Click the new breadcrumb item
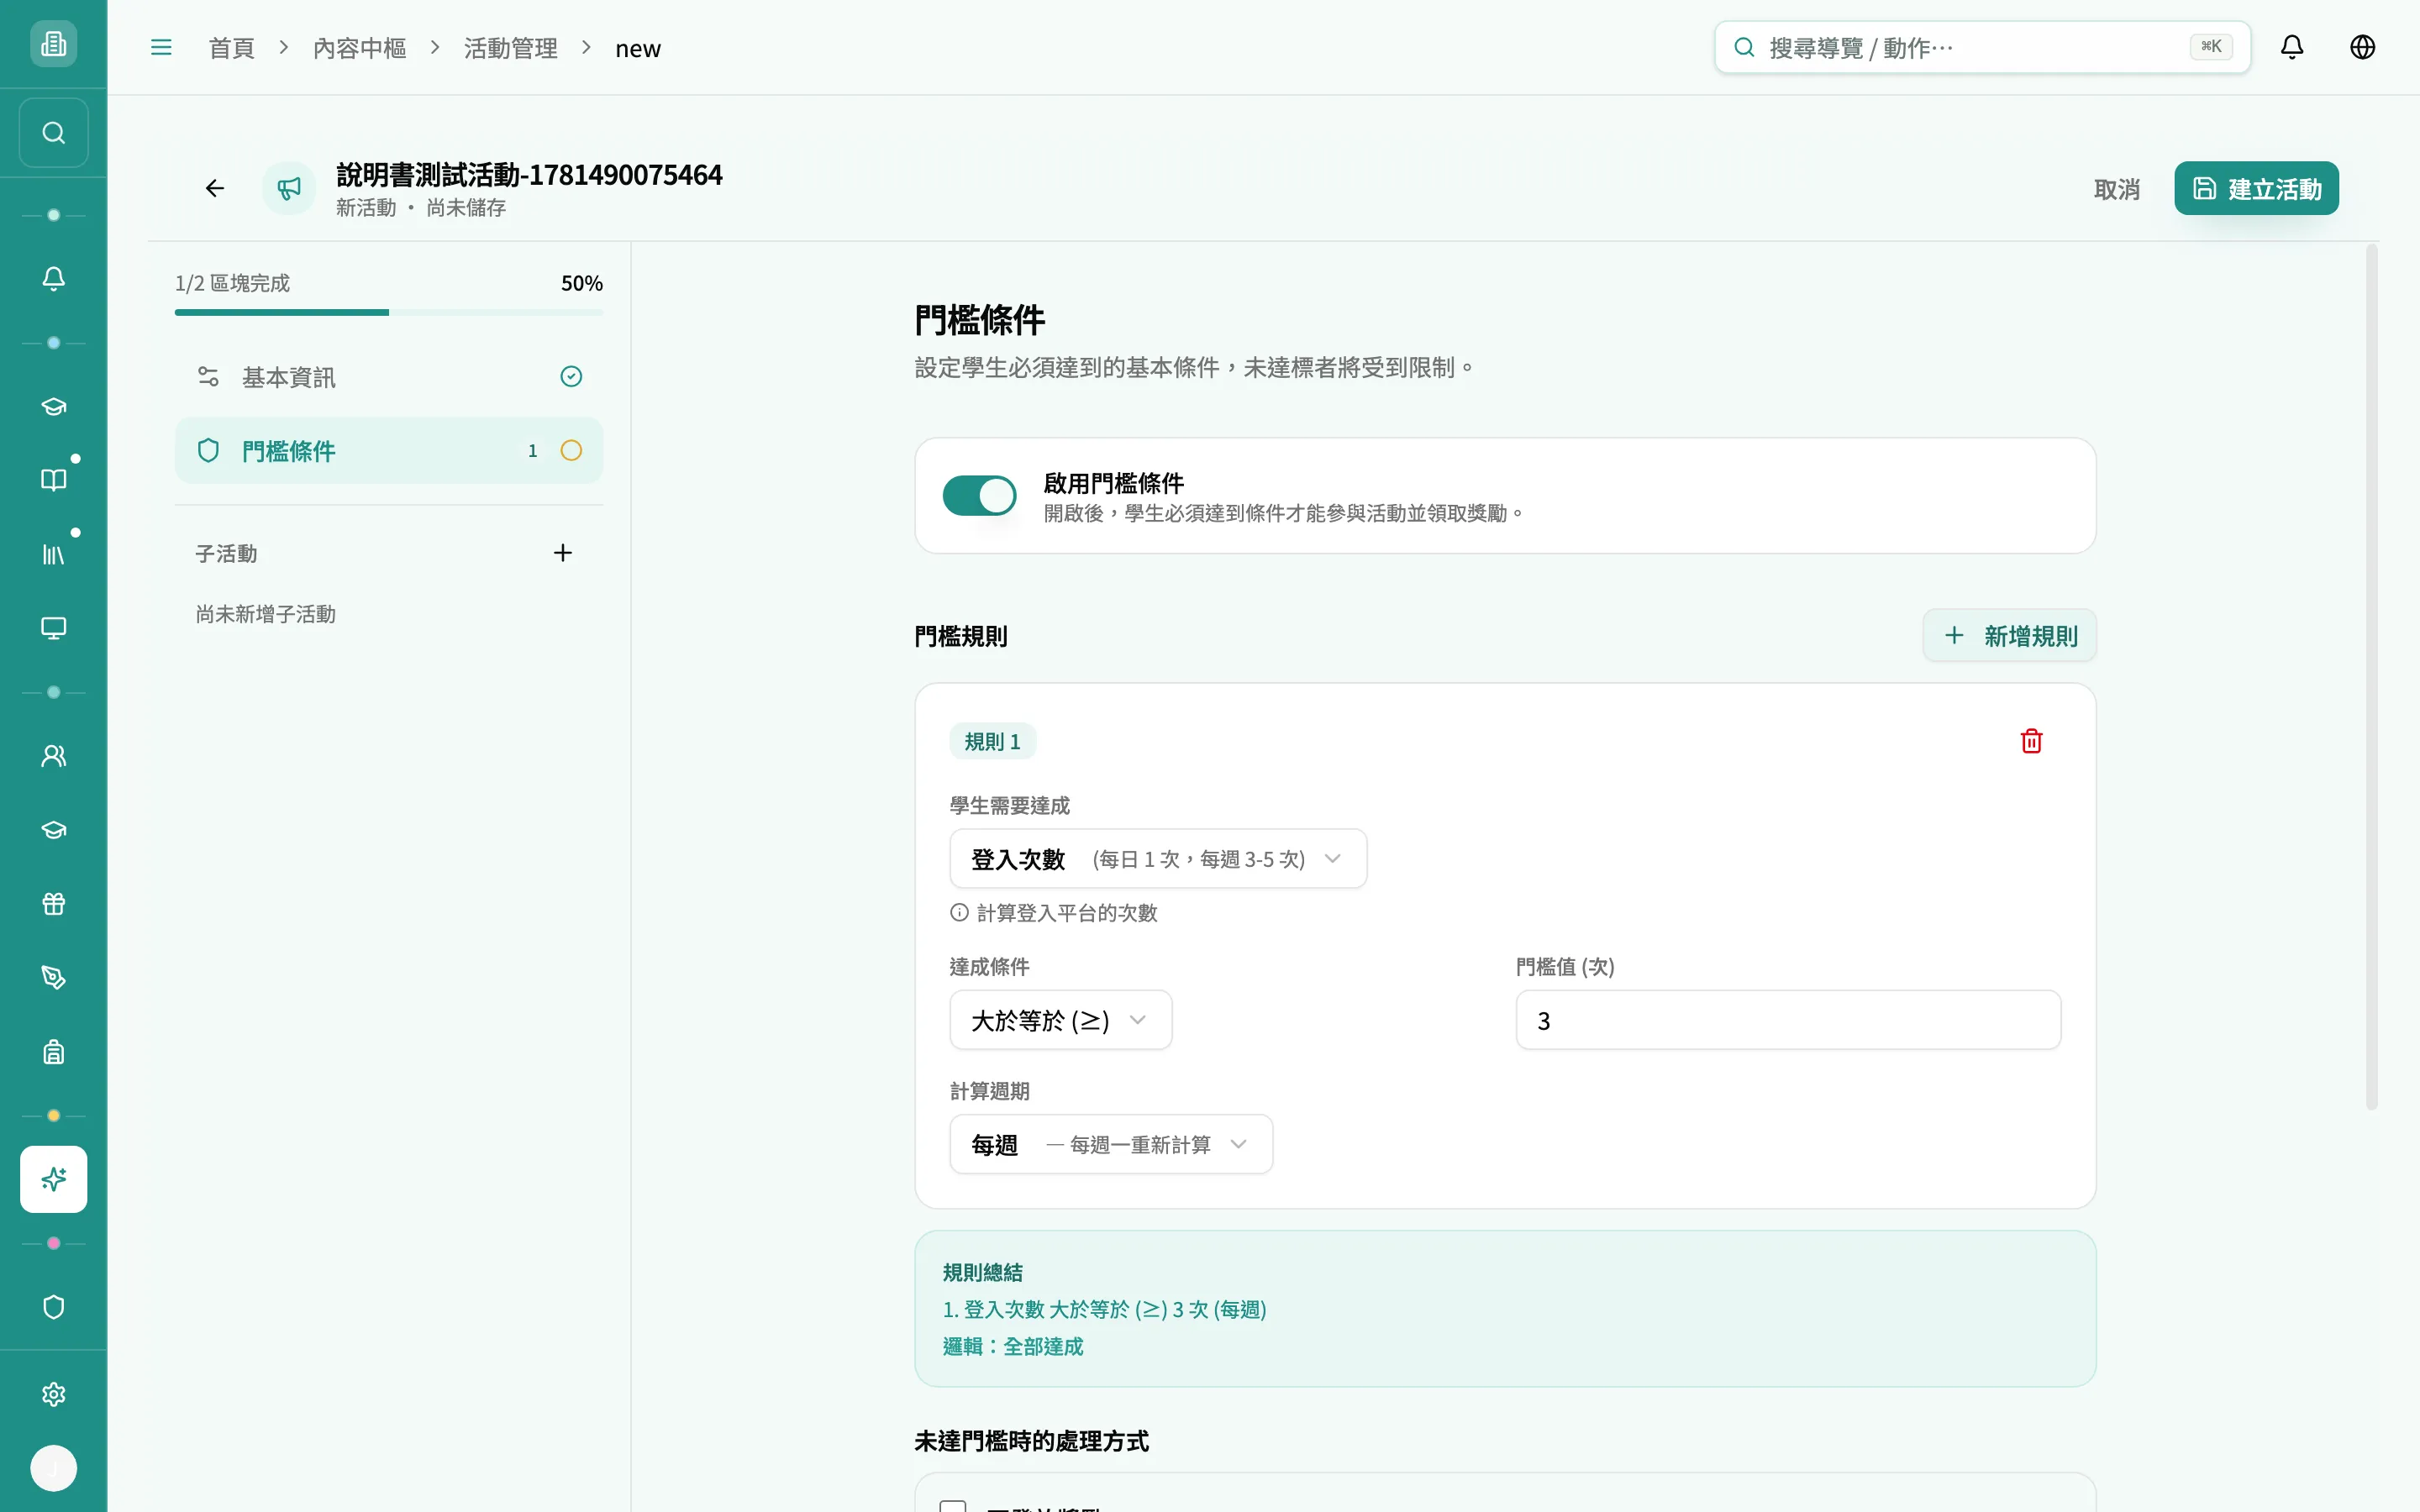Viewport: 2420px width, 1512px height. (637, 48)
